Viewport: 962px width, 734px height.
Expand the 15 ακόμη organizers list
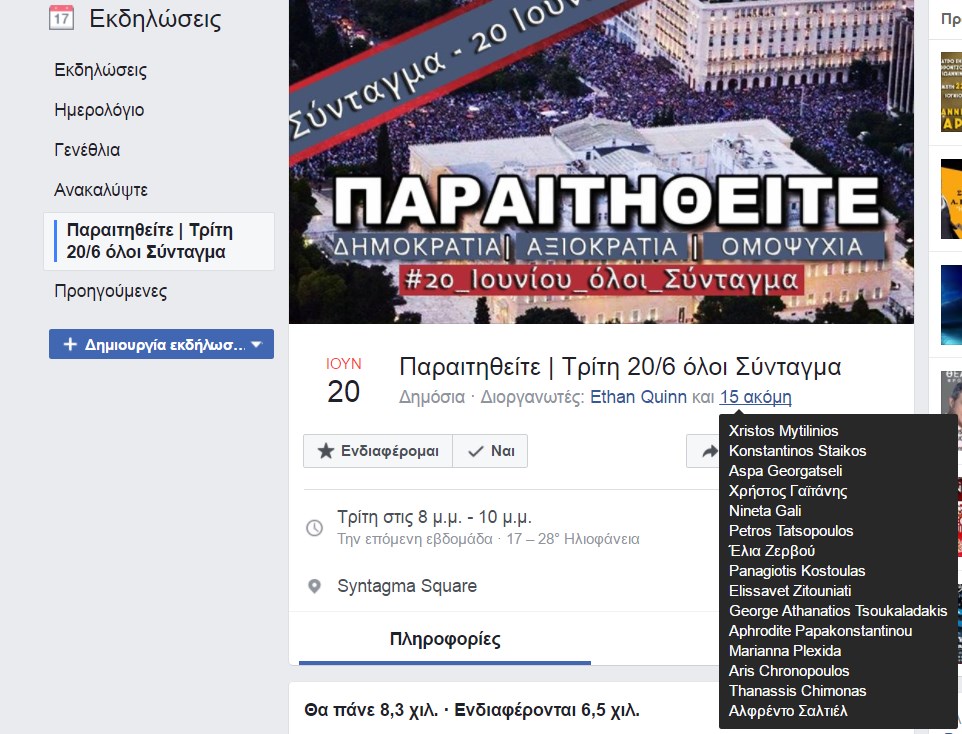click(755, 397)
